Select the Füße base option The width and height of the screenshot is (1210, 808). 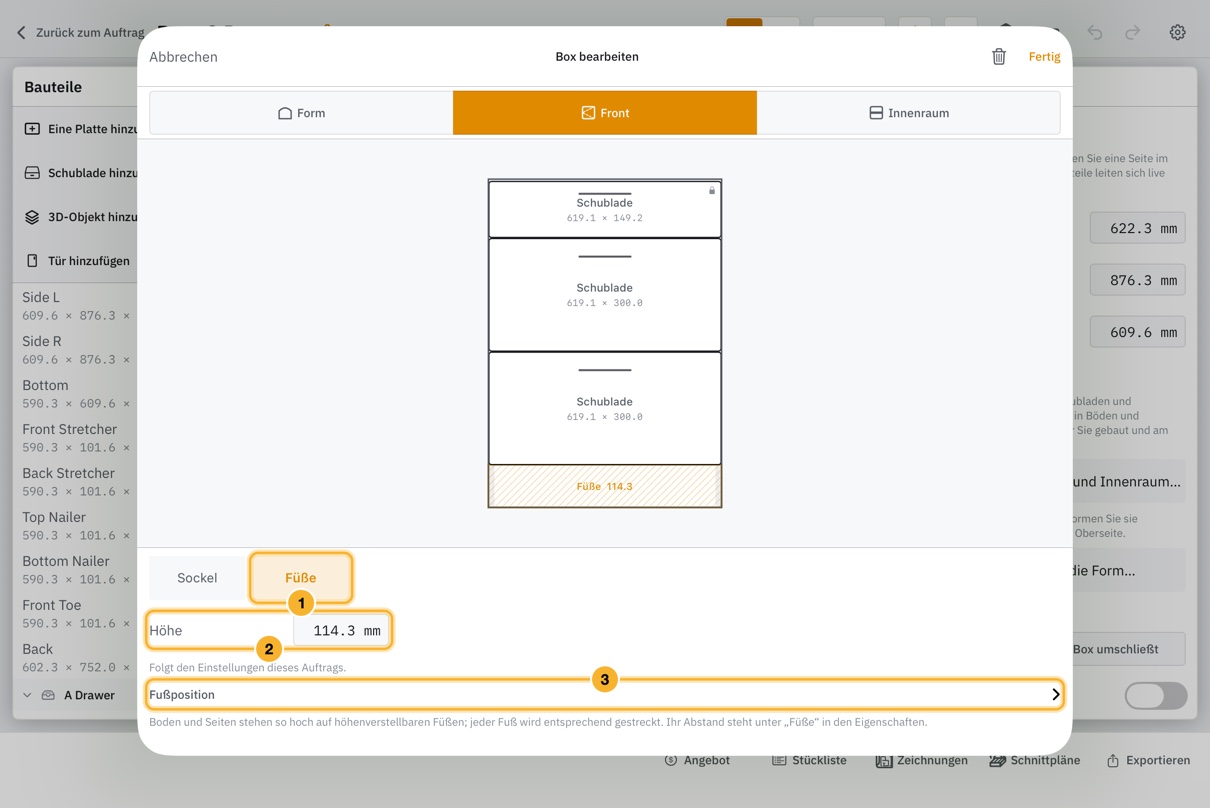coord(300,578)
